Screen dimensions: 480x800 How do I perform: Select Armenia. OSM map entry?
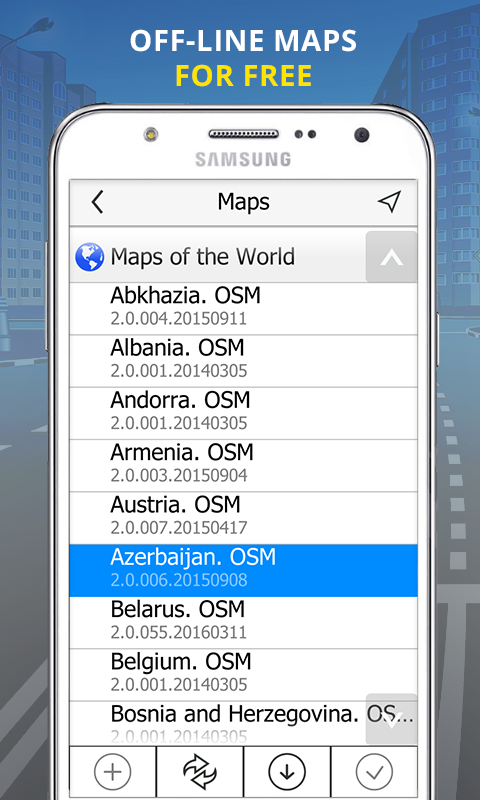coord(243,465)
